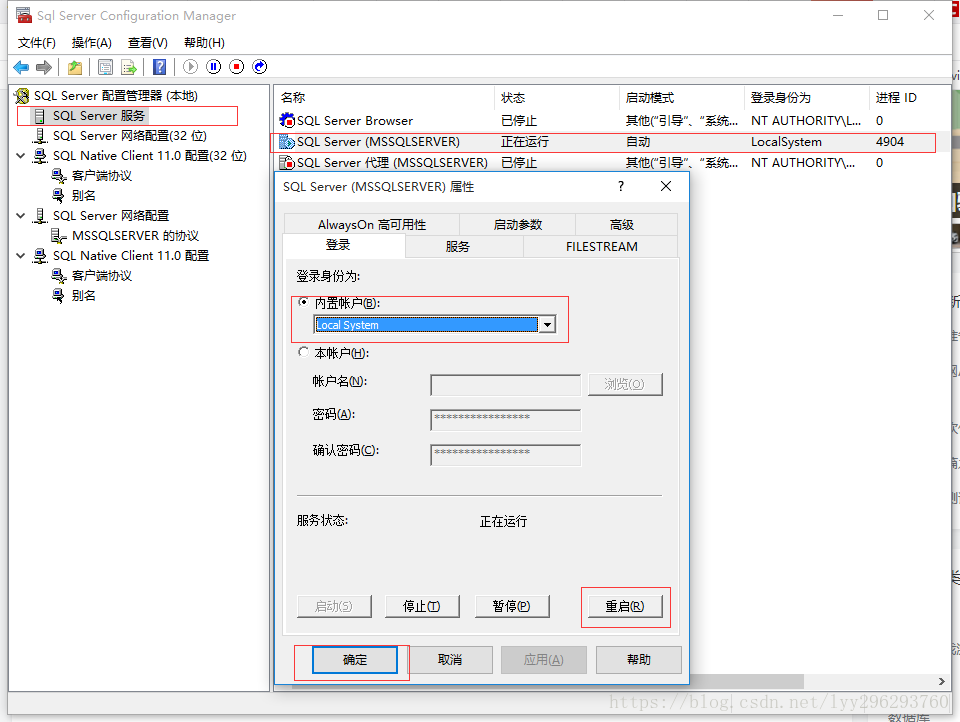Open the 操作(A) menu
This screenshot has height=722, width=960.
click(92, 43)
